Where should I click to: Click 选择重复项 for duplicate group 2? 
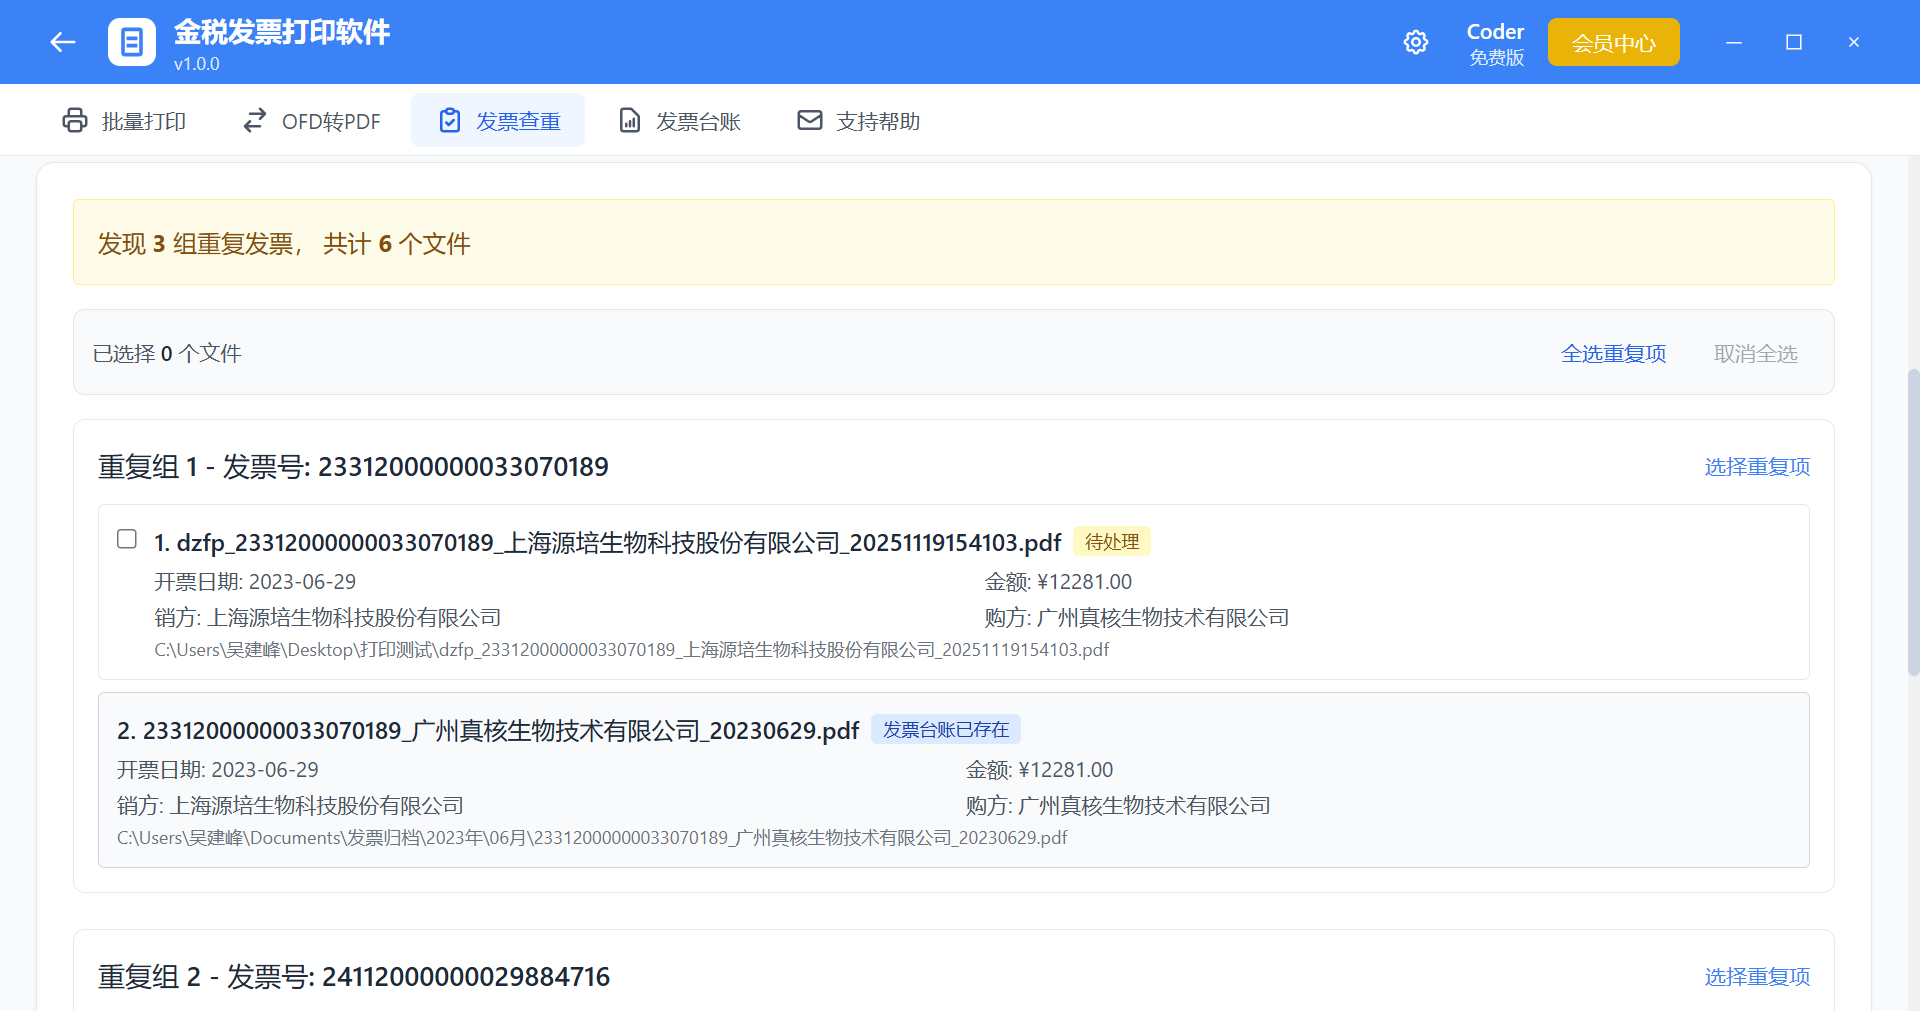click(1757, 977)
